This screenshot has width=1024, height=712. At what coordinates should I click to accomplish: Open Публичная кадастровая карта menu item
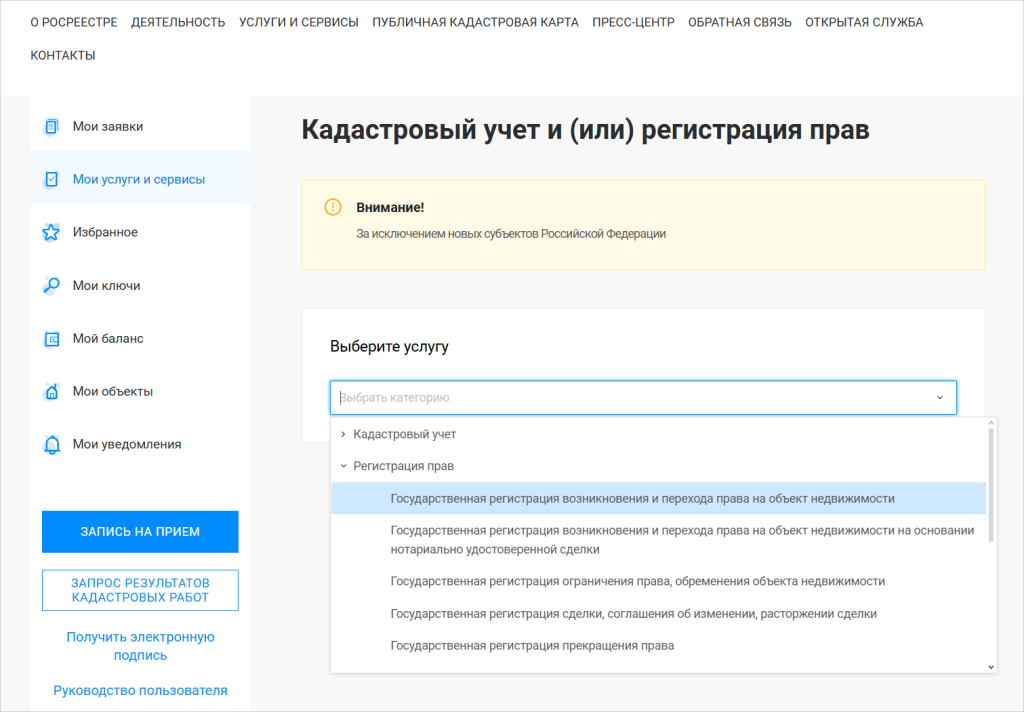tap(475, 22)
